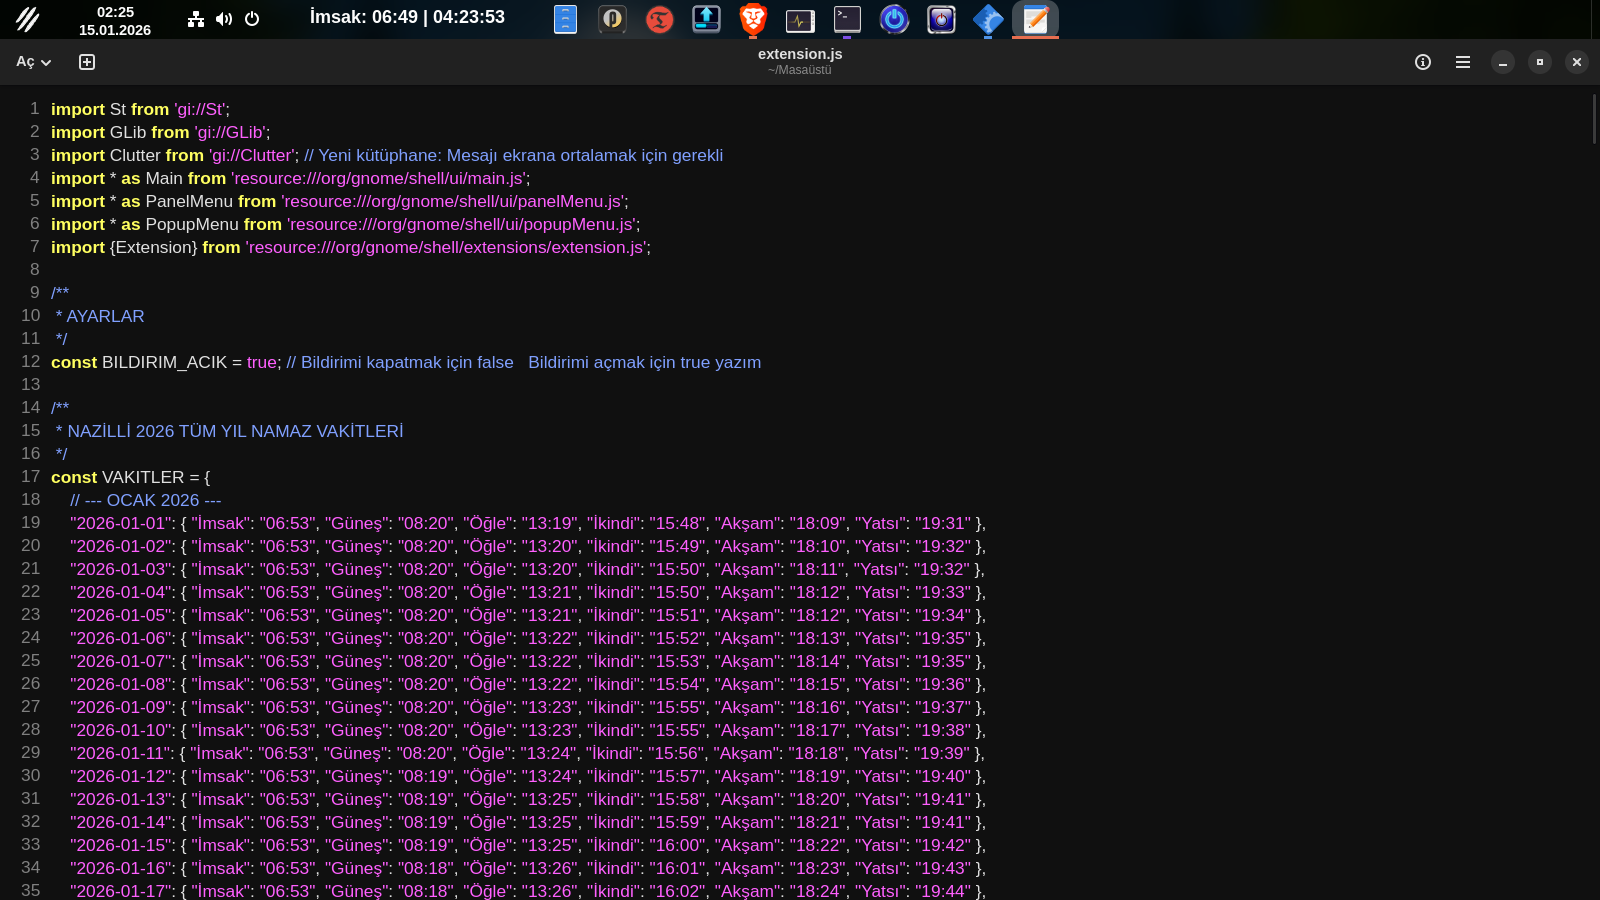Maximize the editor window

pyautogui.click(x=1539, y=62)
